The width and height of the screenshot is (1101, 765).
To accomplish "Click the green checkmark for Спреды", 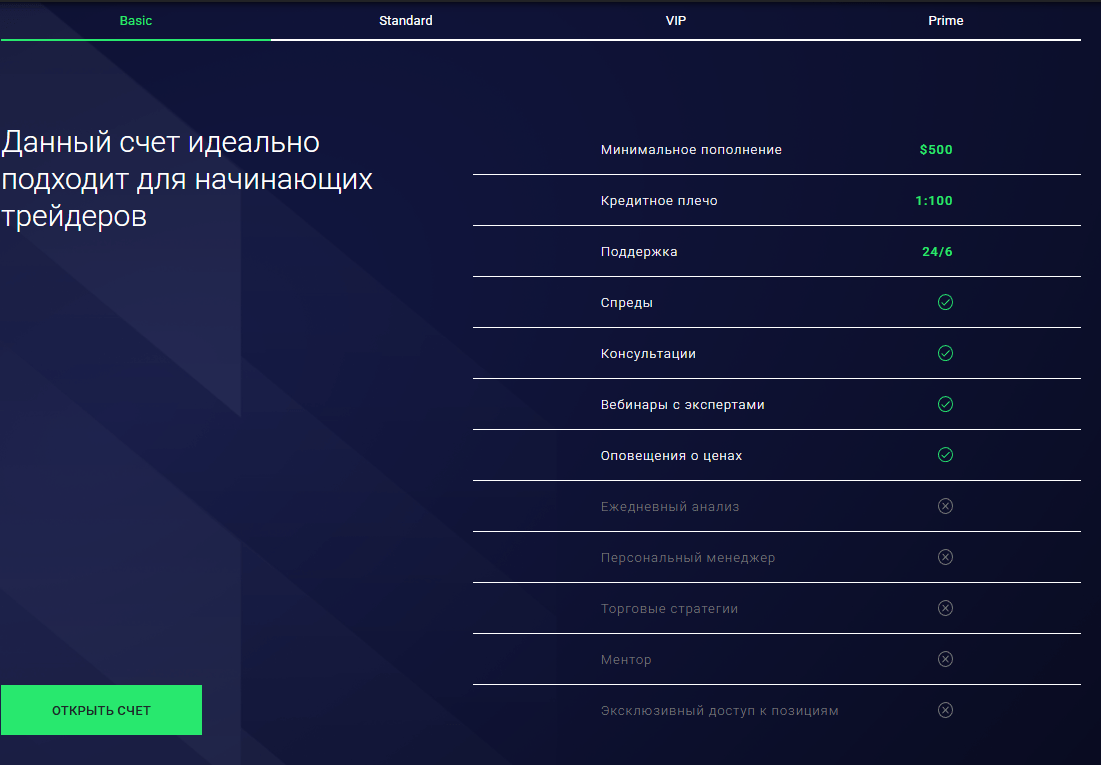I will (945, 302).
